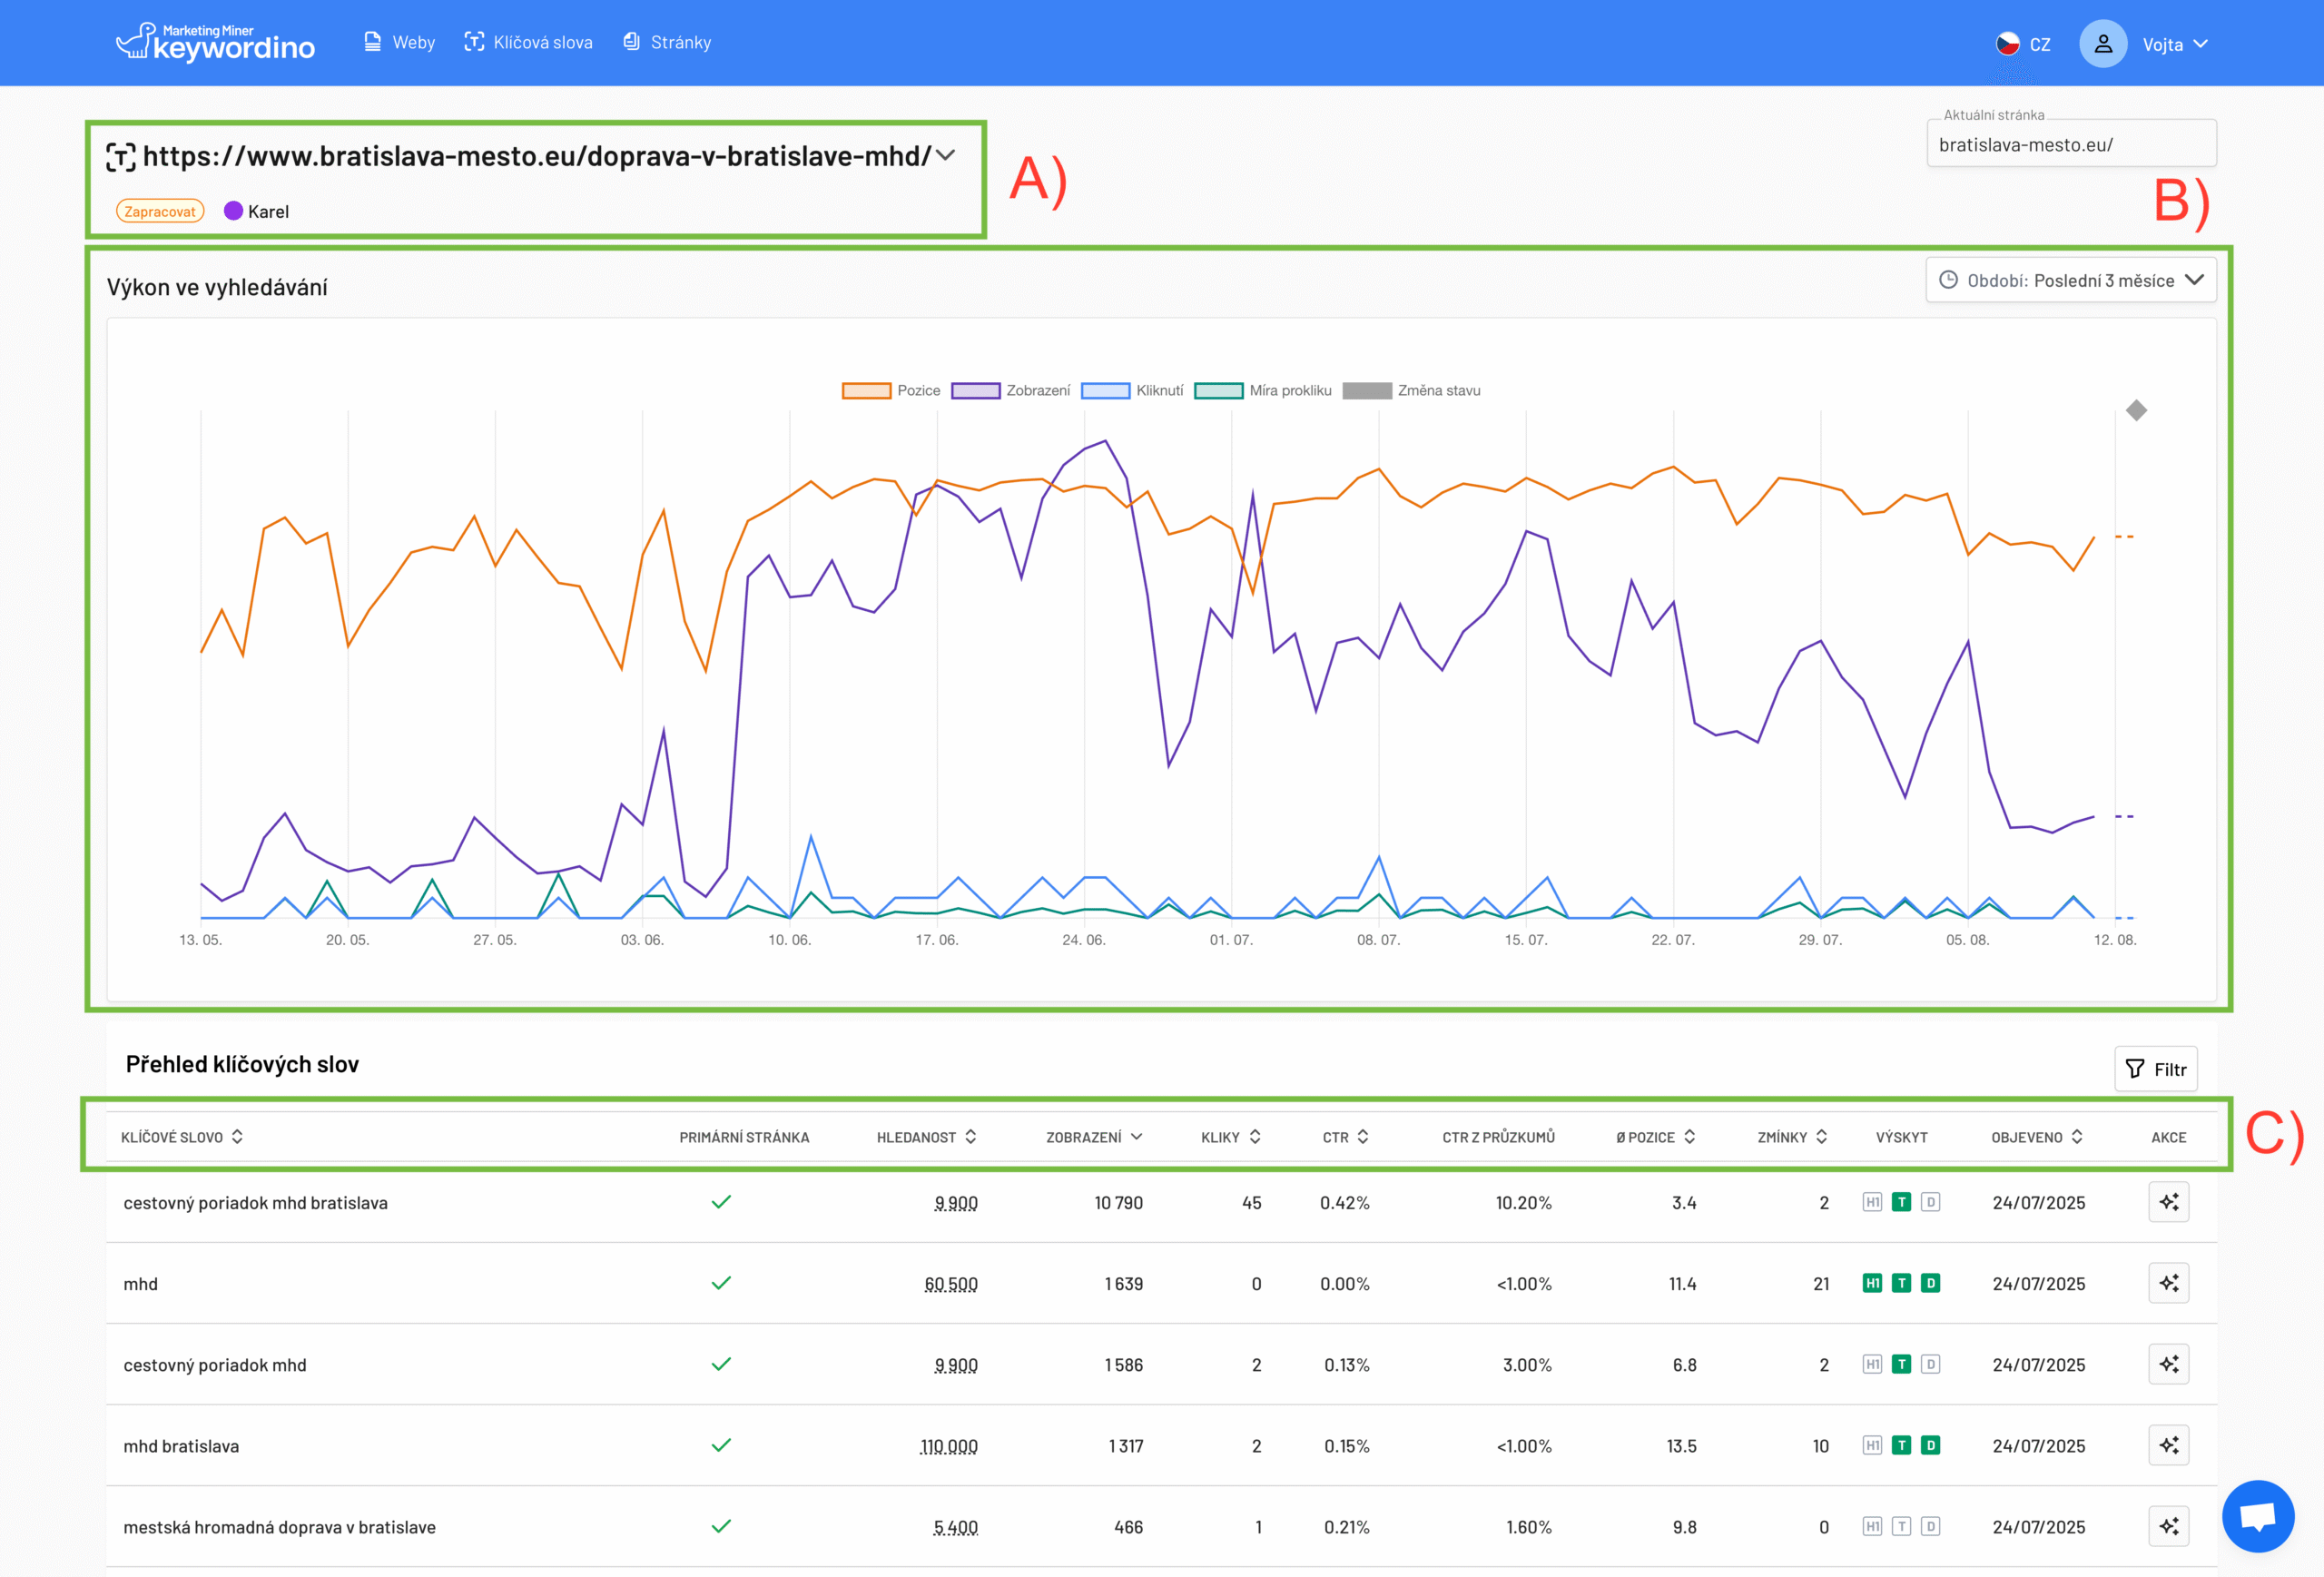Click the green H1 badge in mhd row

[1872, 1283]
